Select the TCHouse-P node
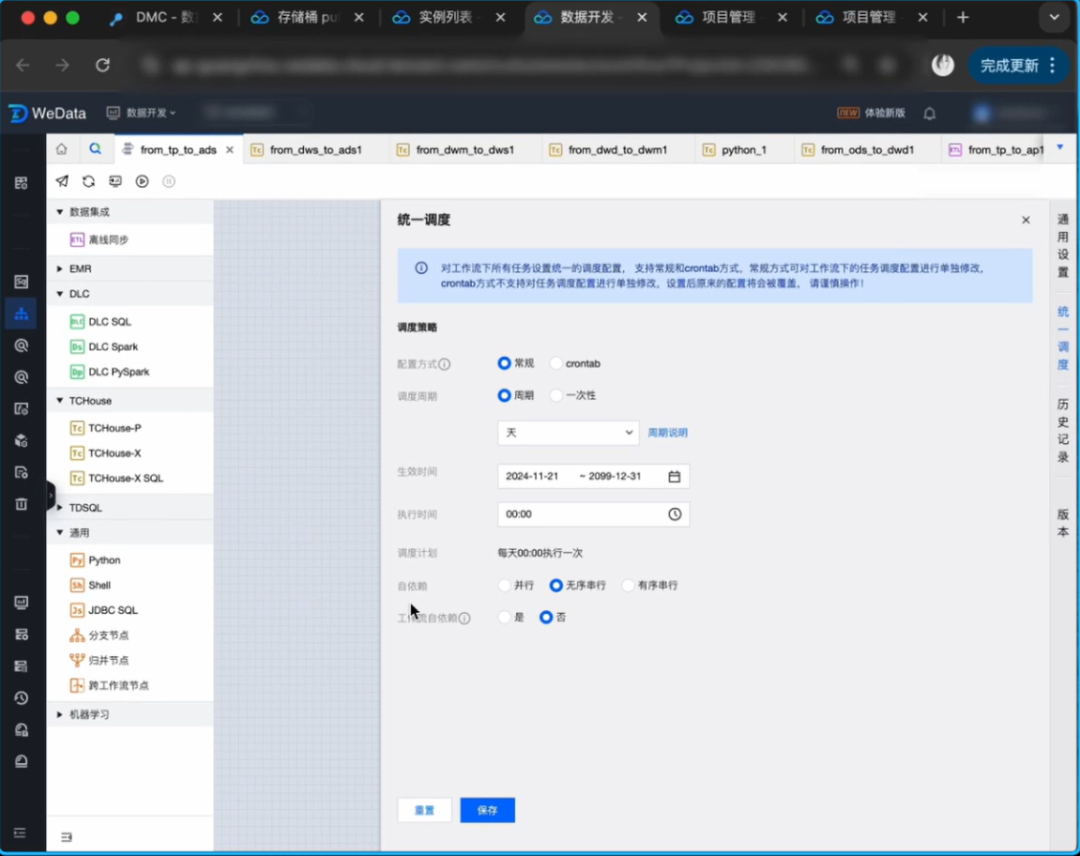 [x=106, y=428]
